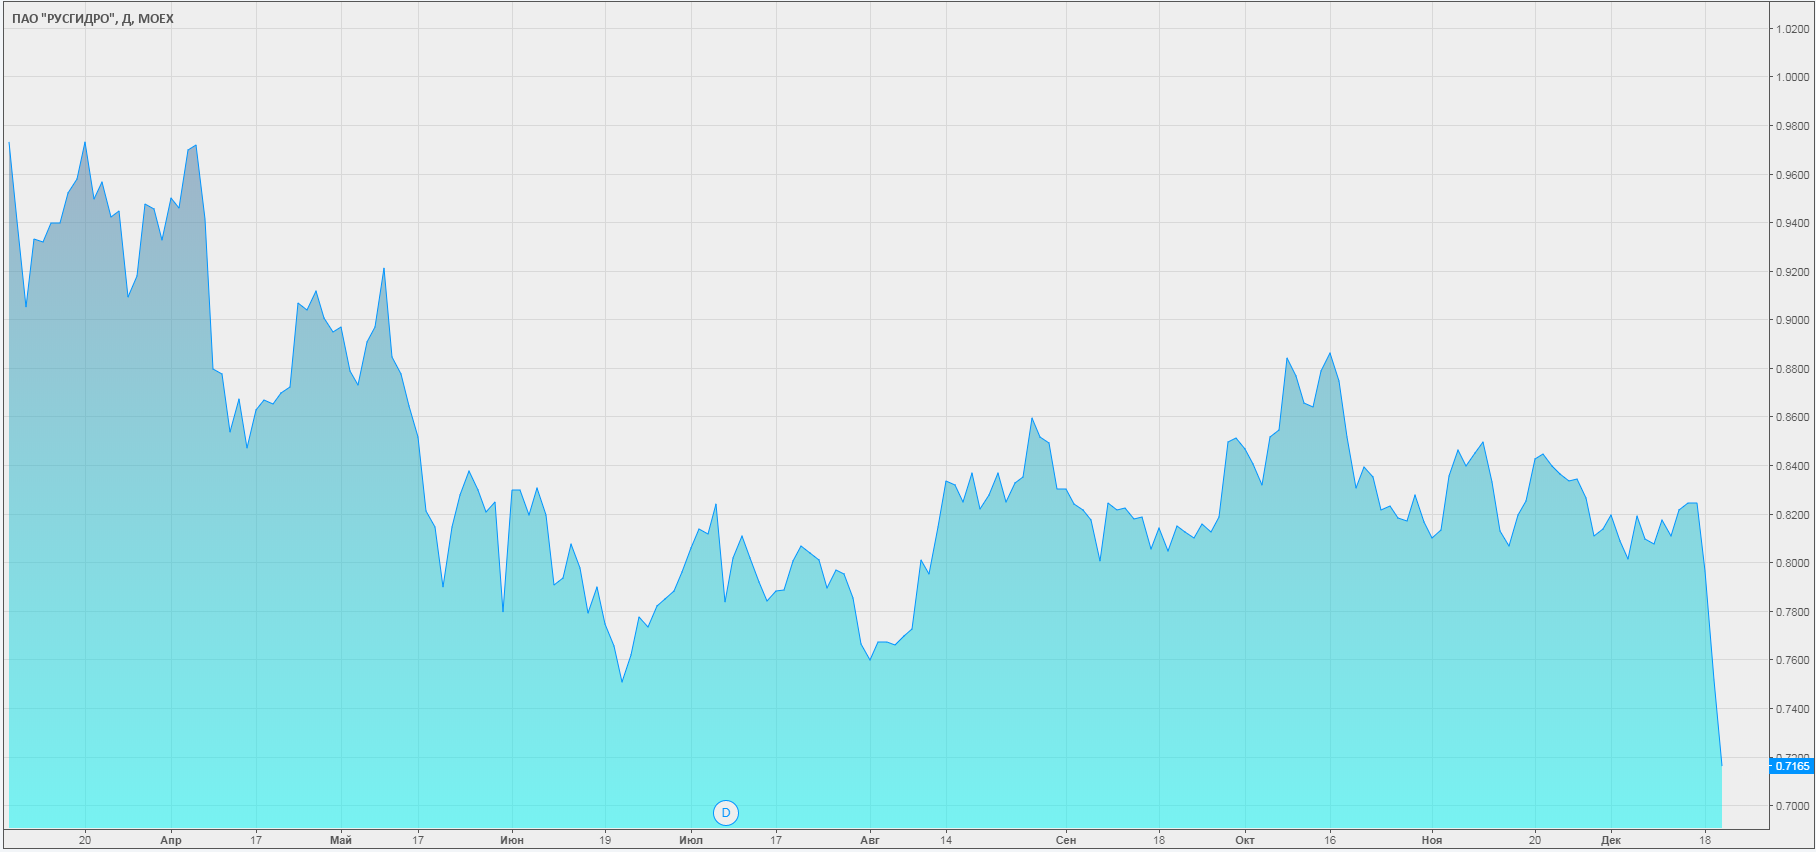Click the current price label 0.7165
1816x852 pixels.
pyautogui.click(x=1792, y=766)
